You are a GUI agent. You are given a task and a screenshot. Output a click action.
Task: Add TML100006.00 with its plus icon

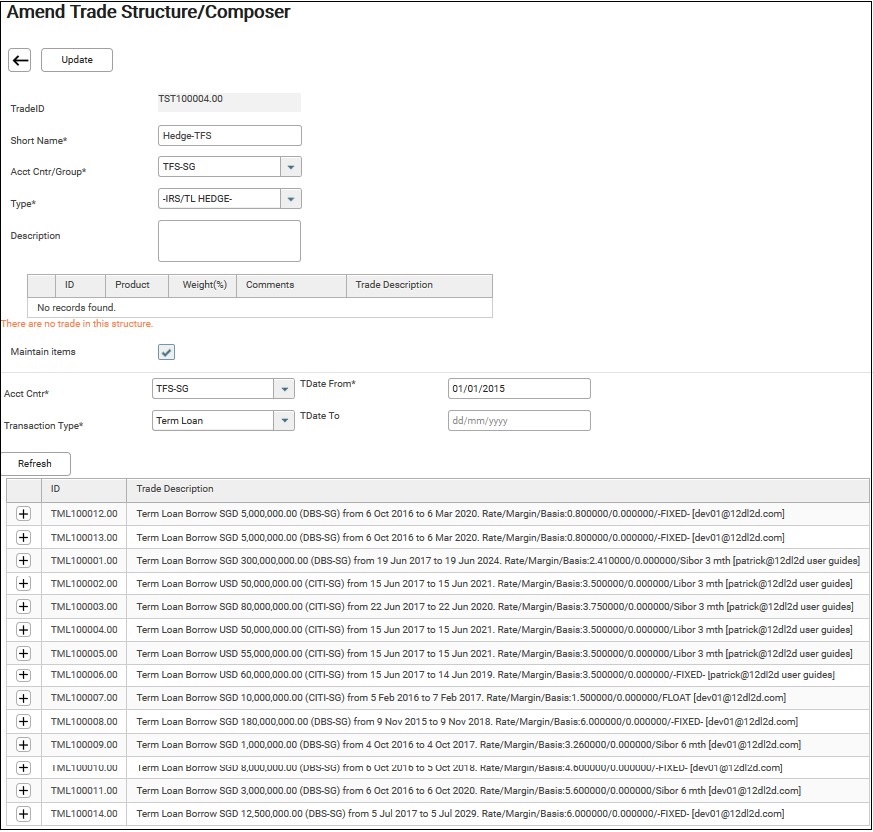[24, 675]
